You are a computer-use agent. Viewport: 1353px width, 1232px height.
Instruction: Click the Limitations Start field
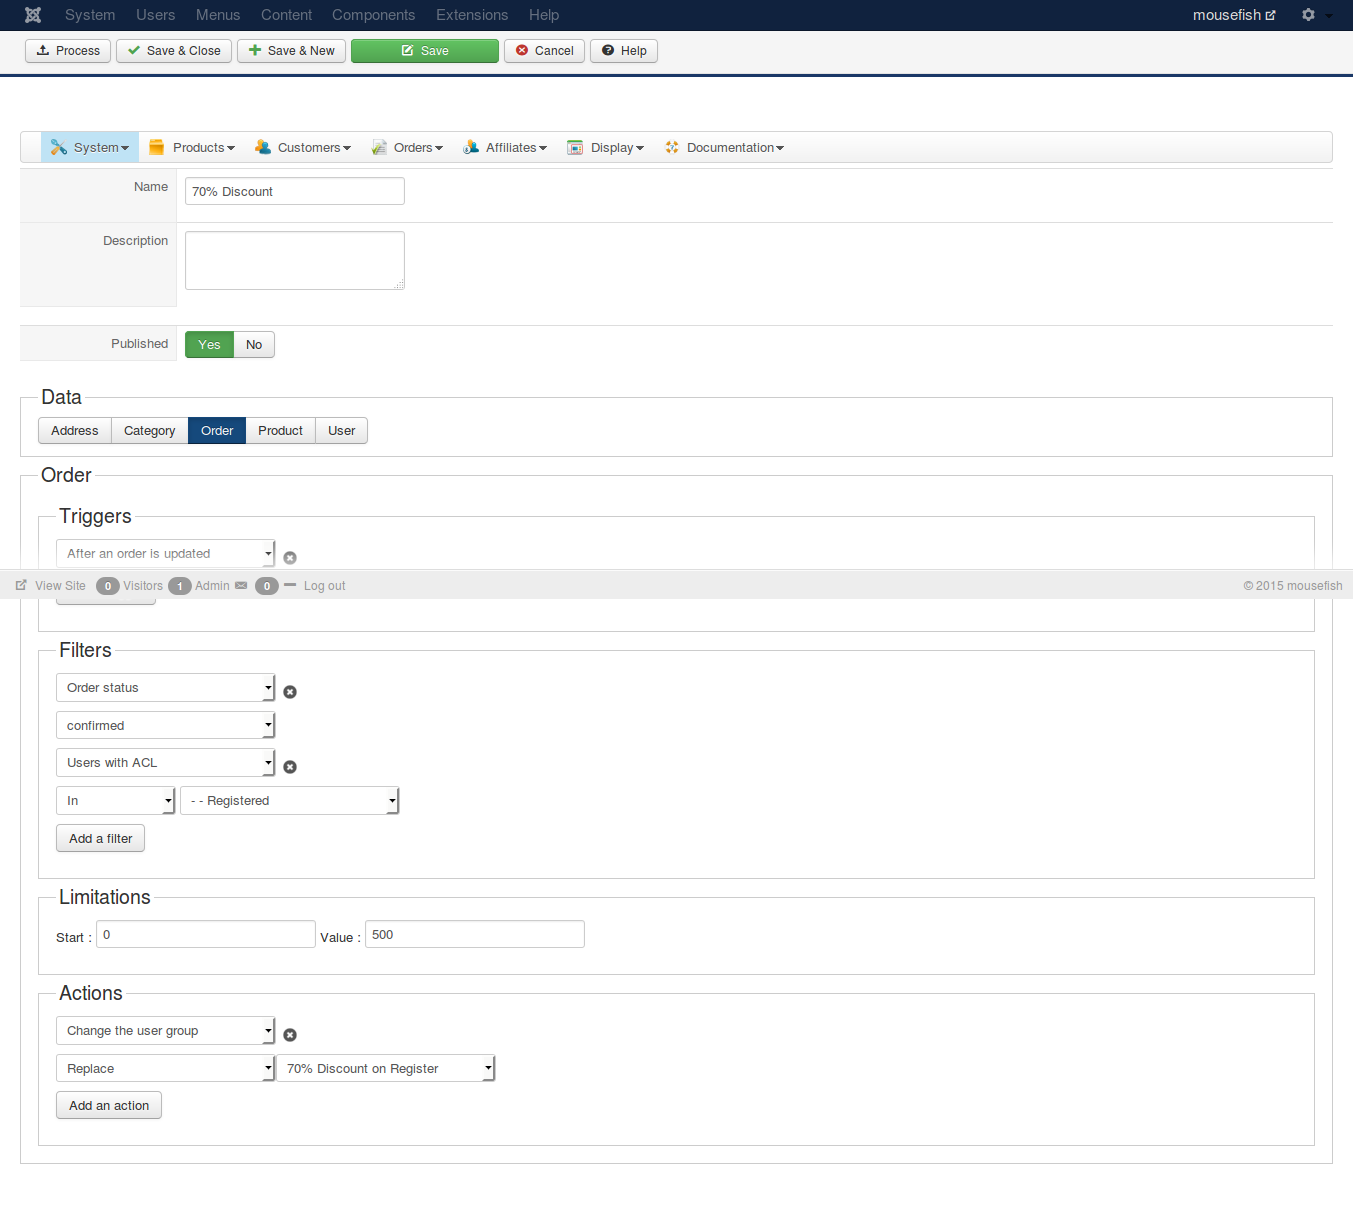click(x=206, y=934)
